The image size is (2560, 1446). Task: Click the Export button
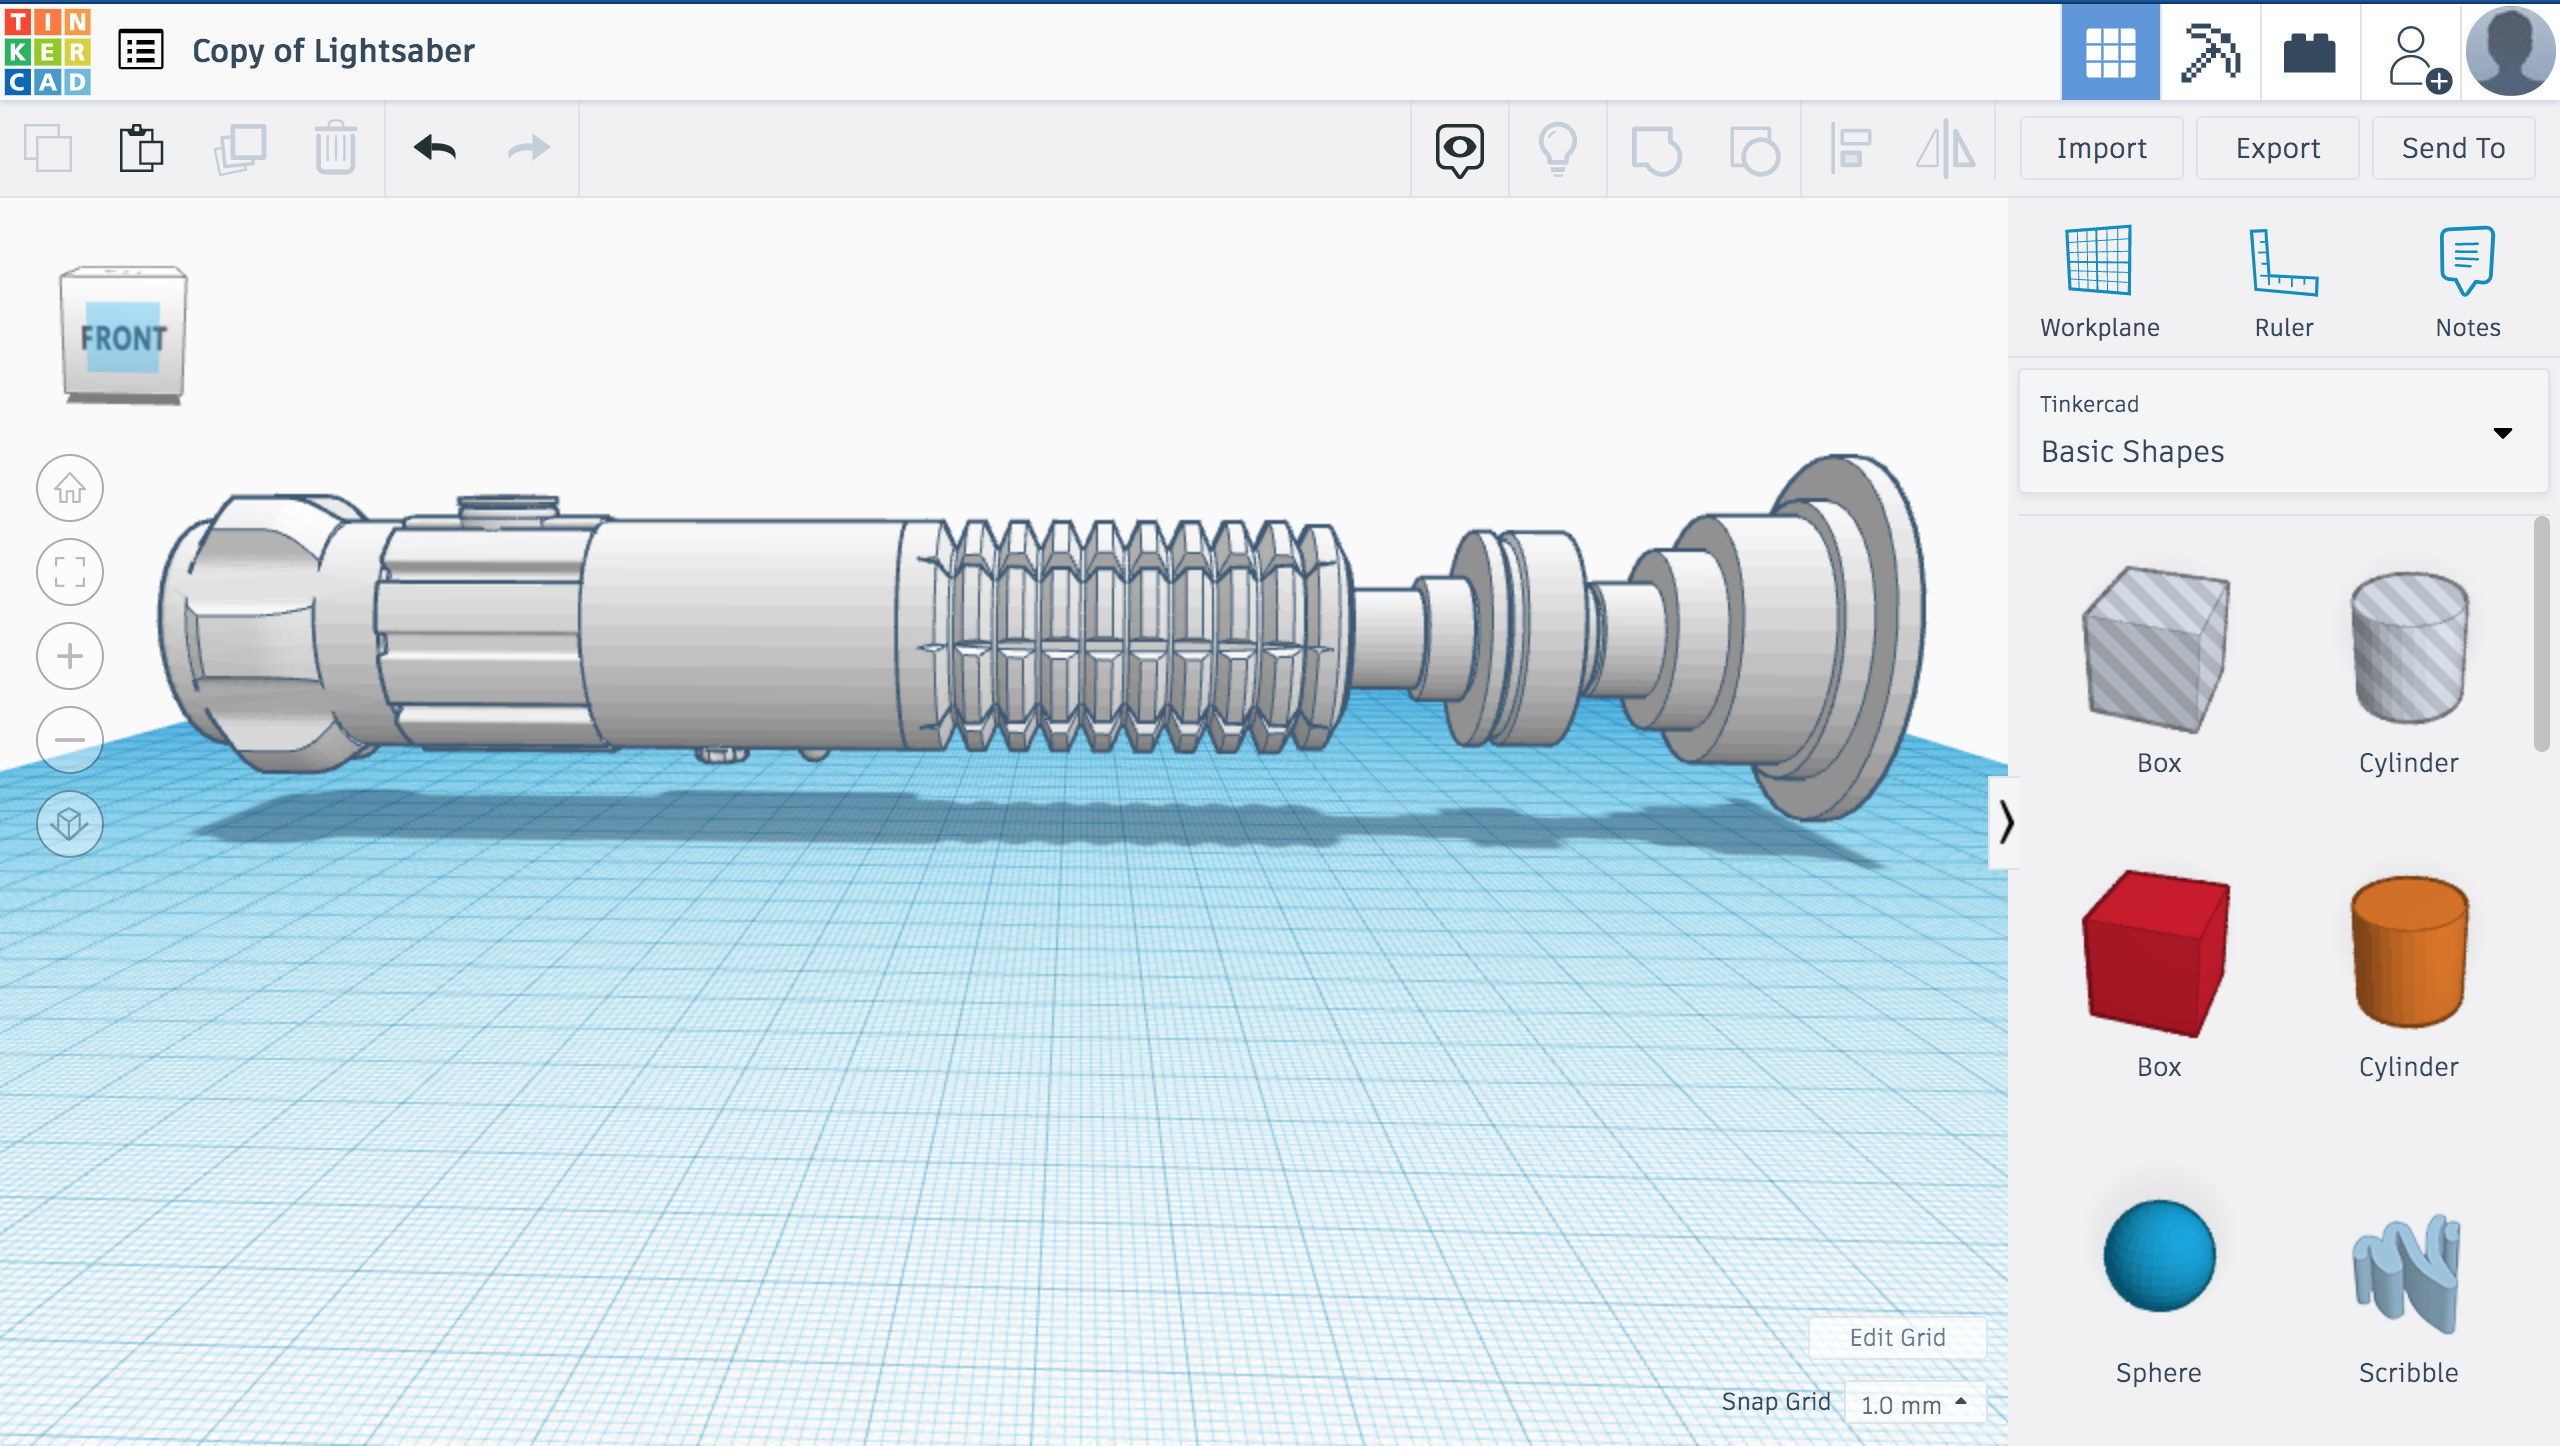[x=2277, y=148]
